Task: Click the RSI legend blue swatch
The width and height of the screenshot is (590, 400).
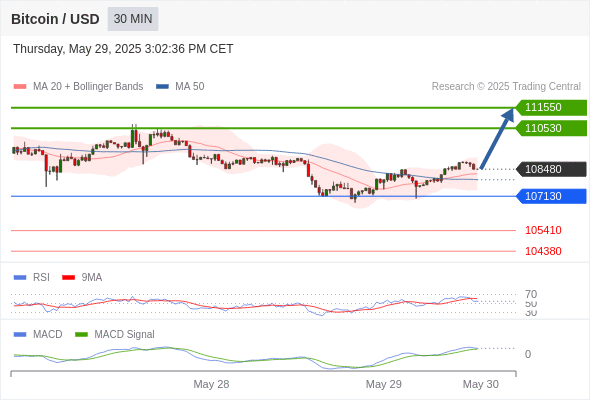Action: (x=20, y=278)
